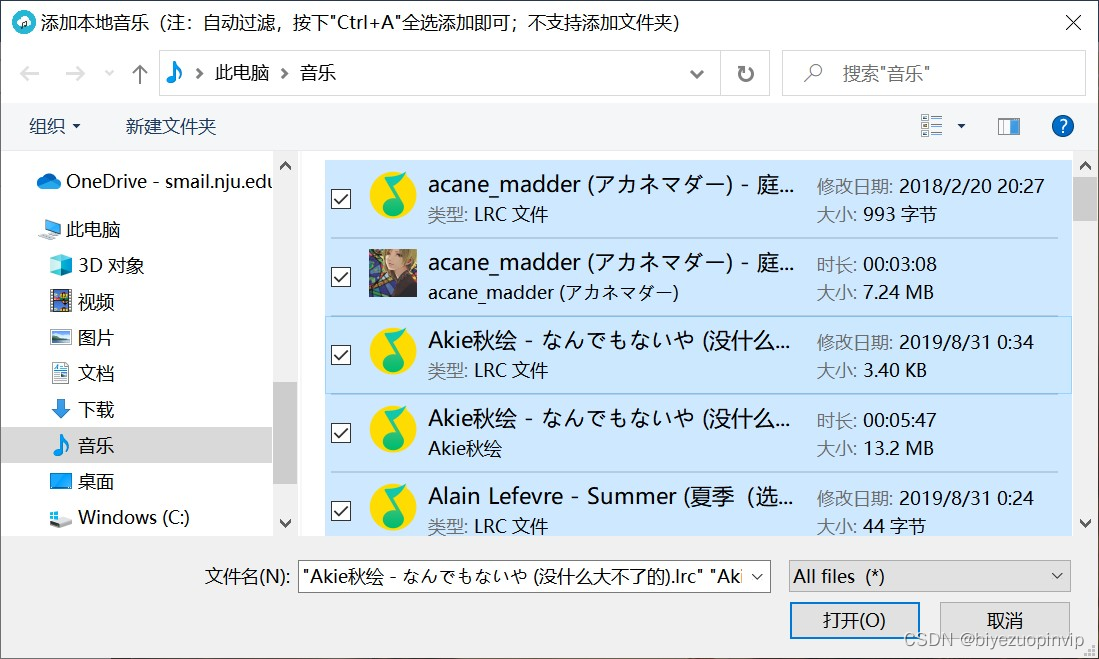
Task: Select 此电脑 in the address breadcrumb
Action: point(242,72)
